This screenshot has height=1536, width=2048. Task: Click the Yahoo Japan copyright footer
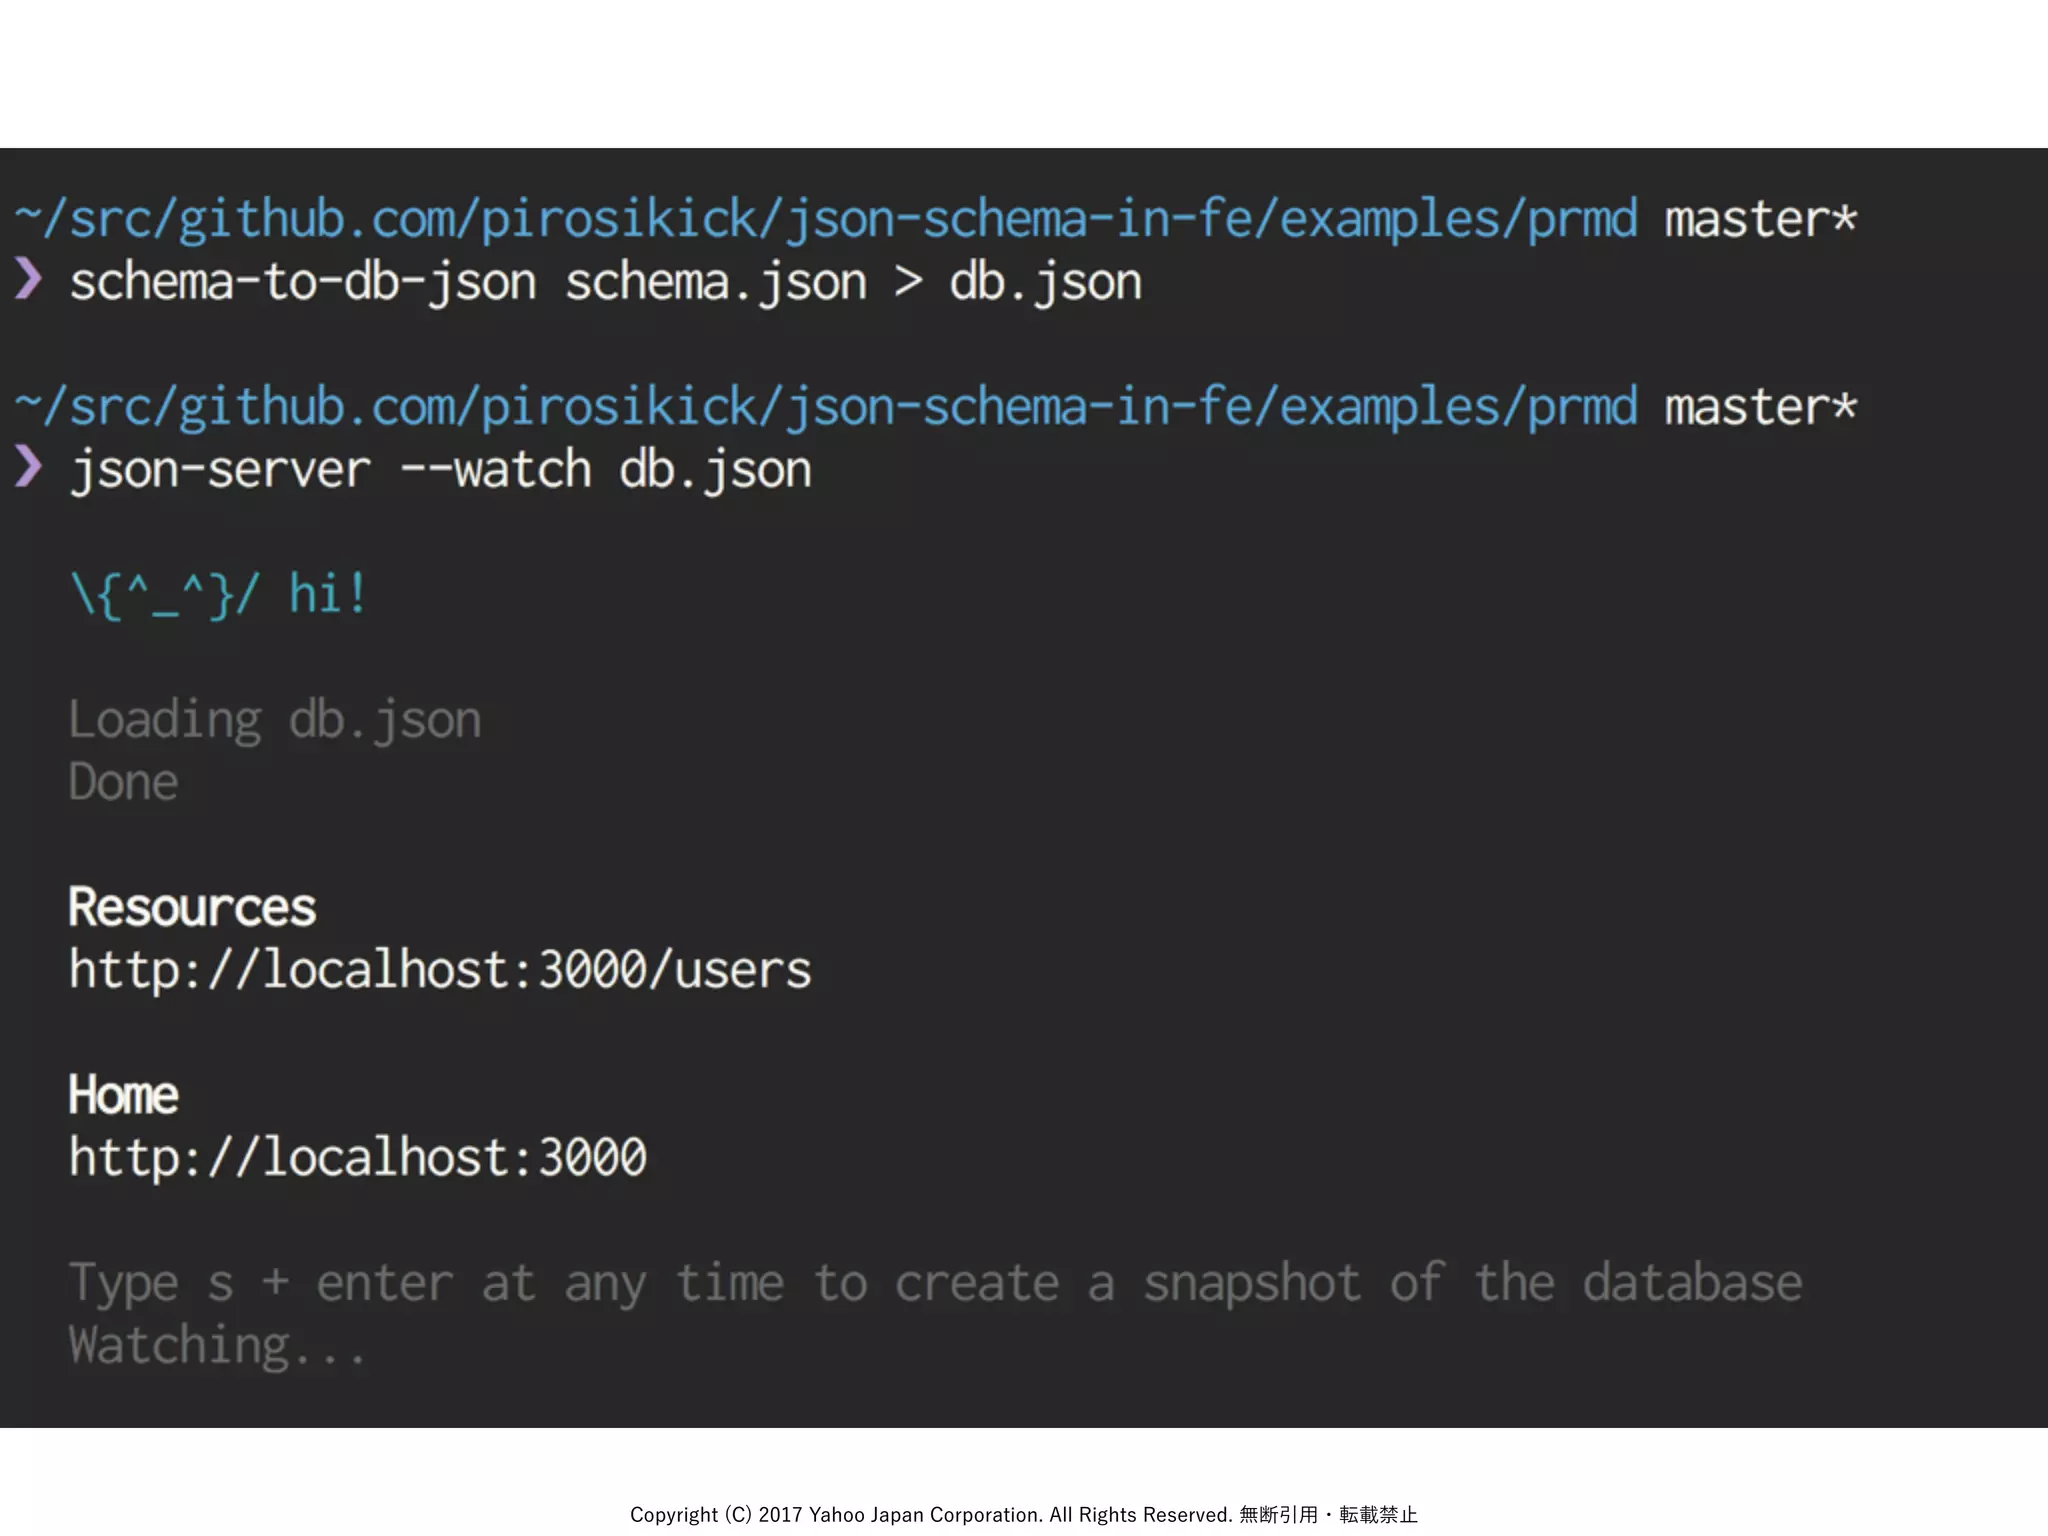(1023, 1514)
